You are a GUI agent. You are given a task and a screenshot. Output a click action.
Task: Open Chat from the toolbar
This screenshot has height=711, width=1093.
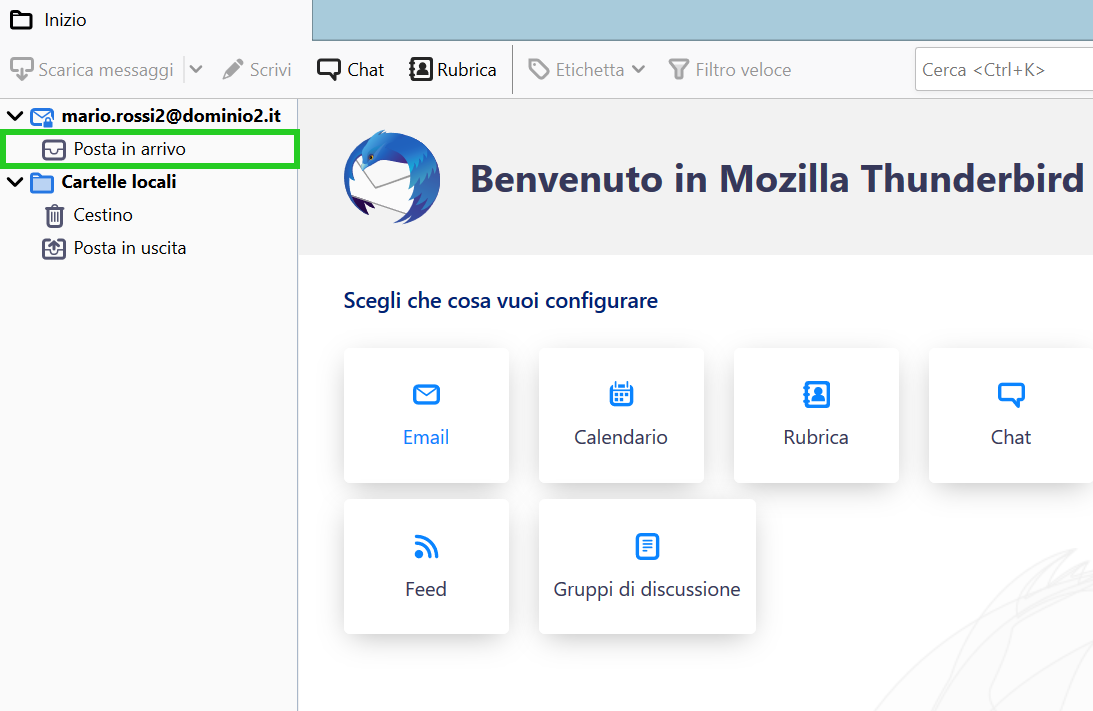(351, 70)
